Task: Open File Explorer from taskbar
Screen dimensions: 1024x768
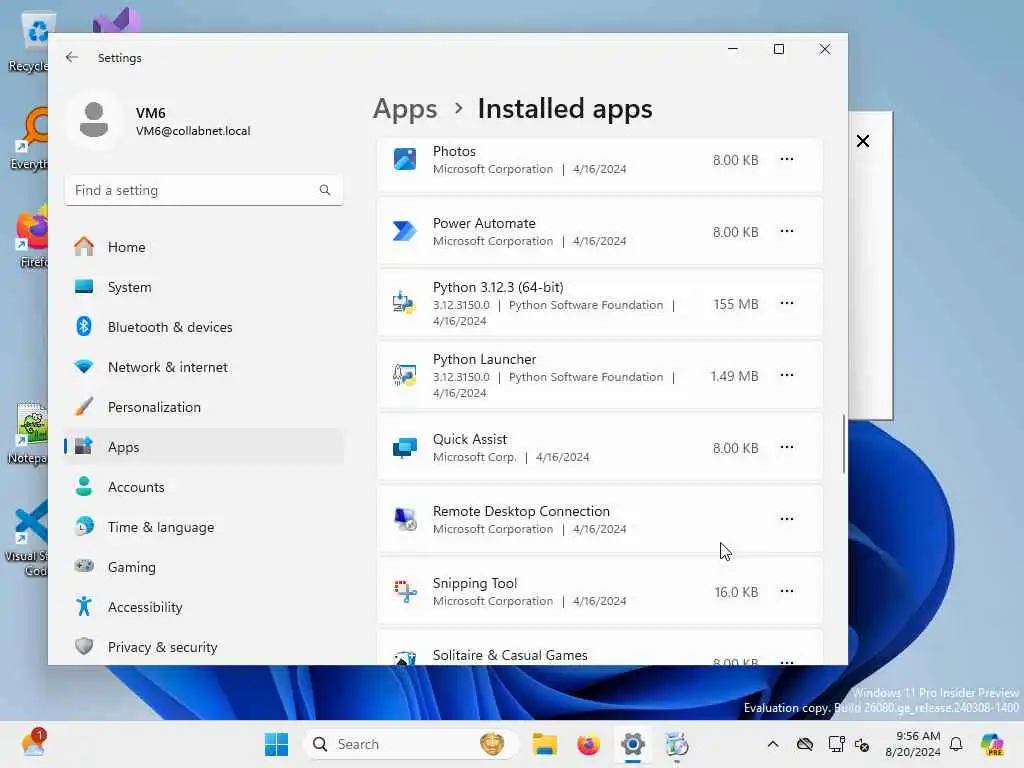Action: point(544,744)
